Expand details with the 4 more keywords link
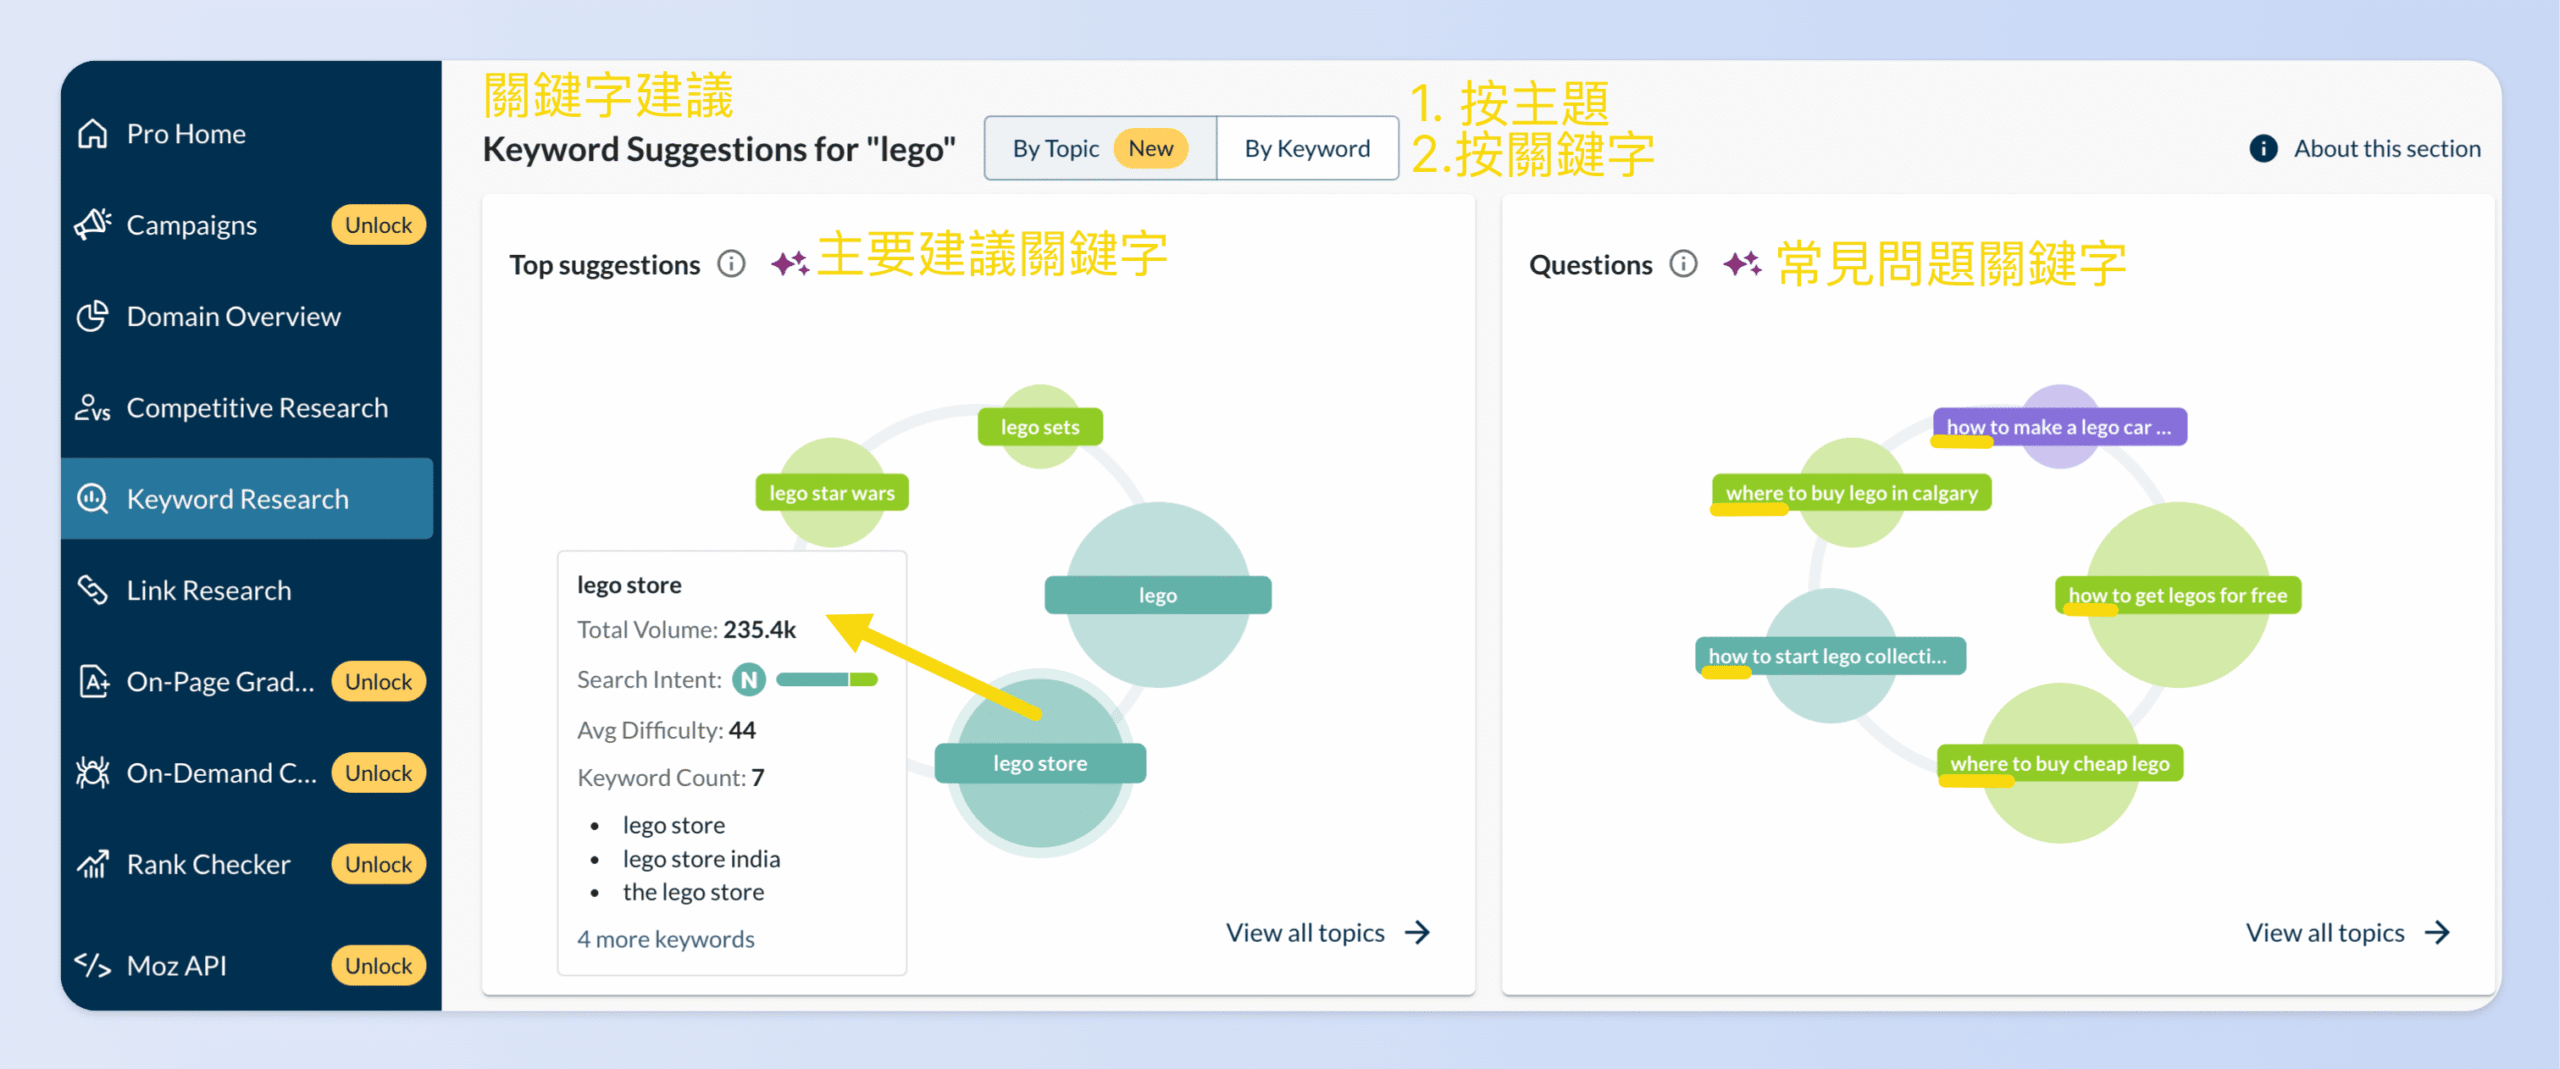Screen dimensions: 2560x1069 pyautogui.click(x=665, y=938)
